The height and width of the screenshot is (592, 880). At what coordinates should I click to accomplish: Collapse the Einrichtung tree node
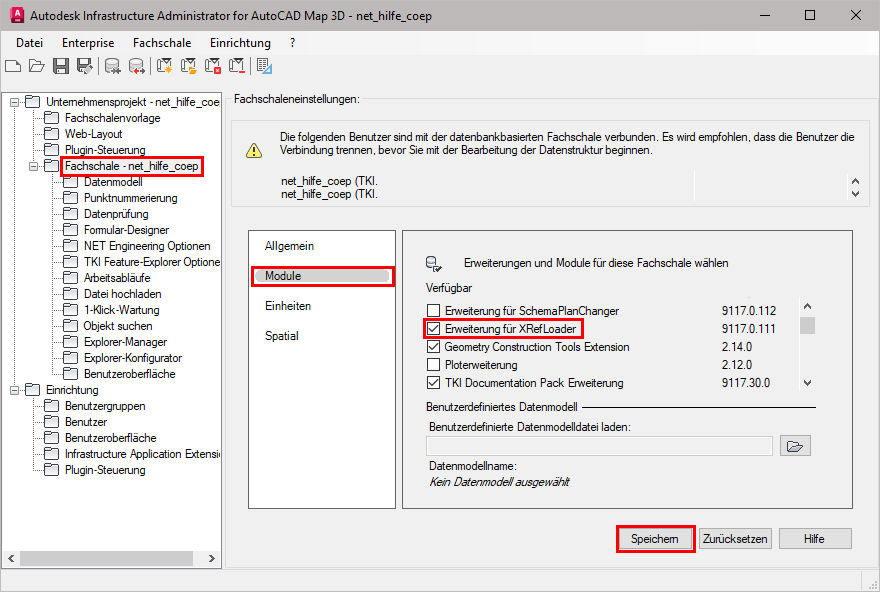[14, 390]
